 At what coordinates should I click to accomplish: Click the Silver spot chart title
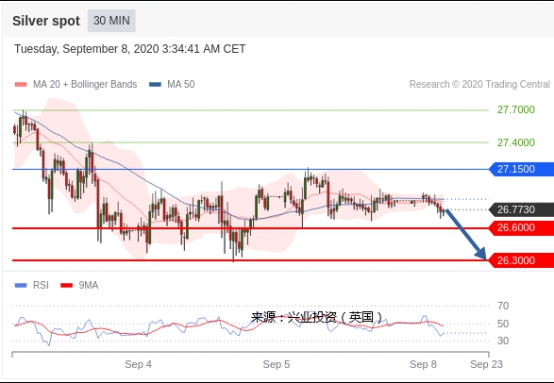point(46,21)
